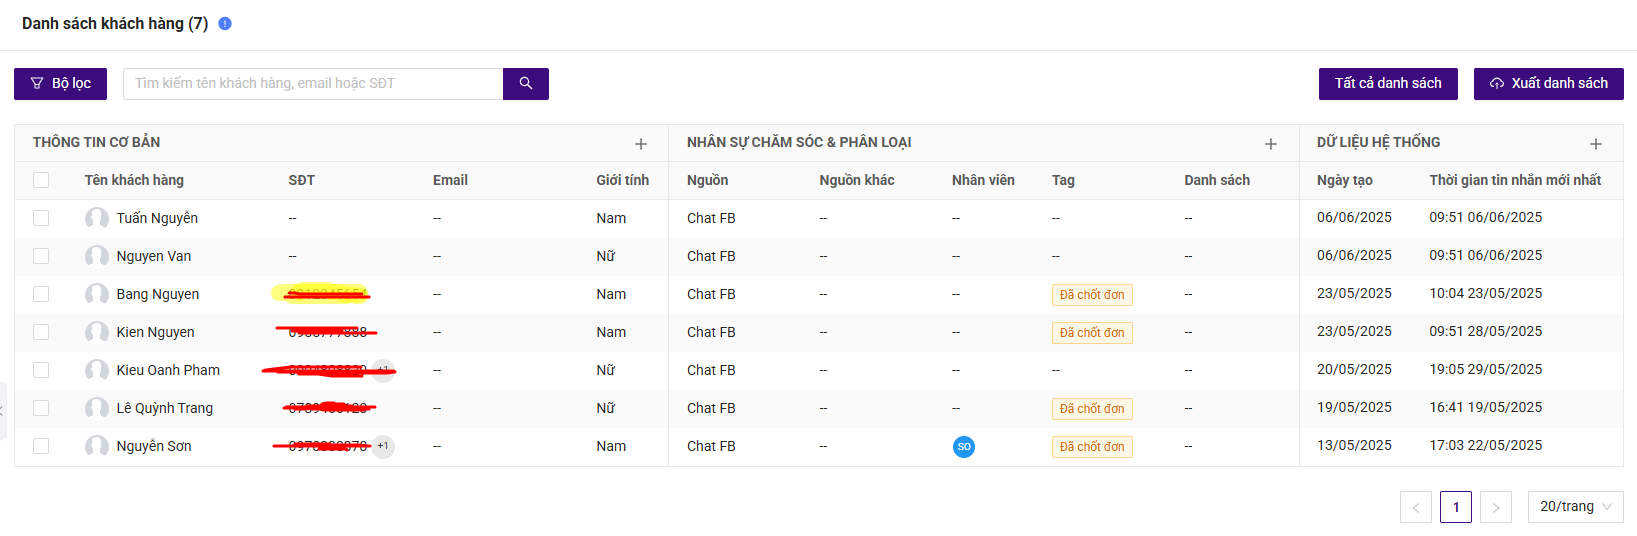Click the +1 badge in Nguyên Sơn row
1637x536 pixels.
383,446
